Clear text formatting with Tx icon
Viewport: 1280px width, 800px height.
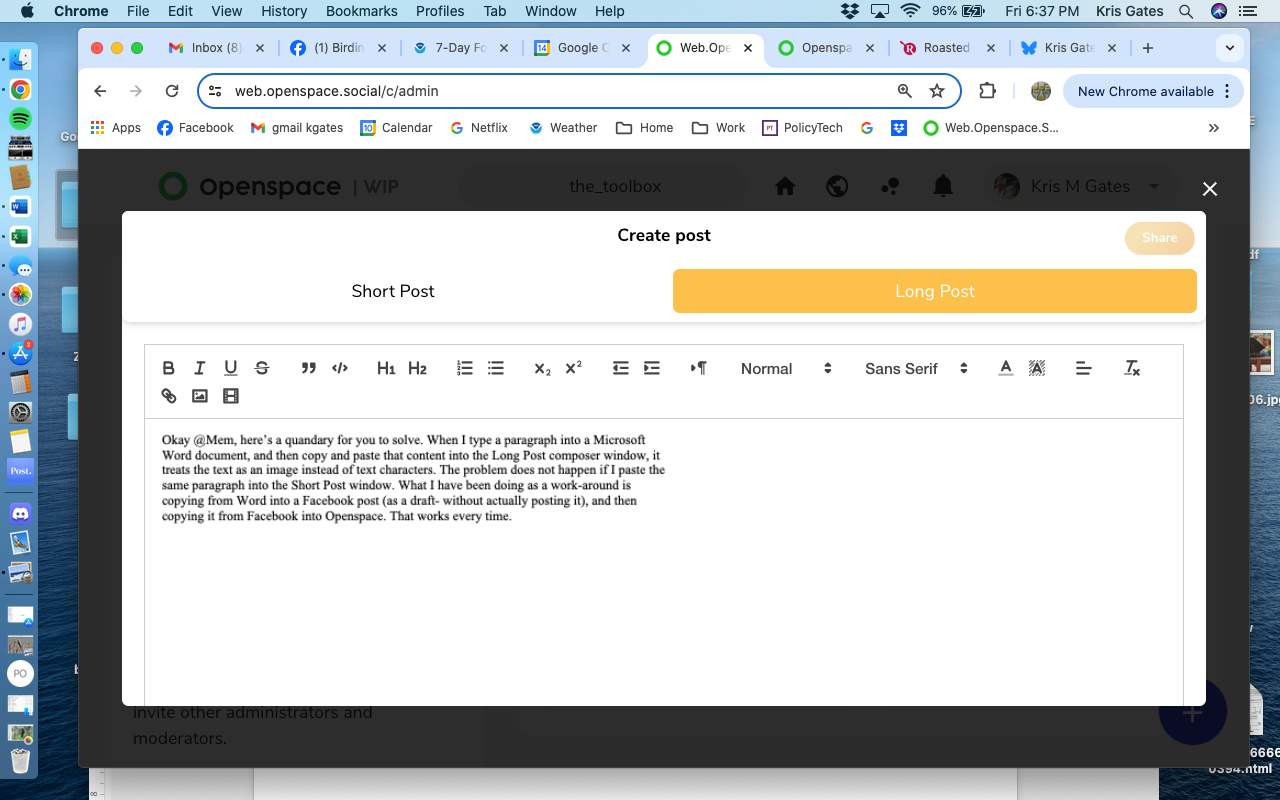click(x=1131, y=368)
